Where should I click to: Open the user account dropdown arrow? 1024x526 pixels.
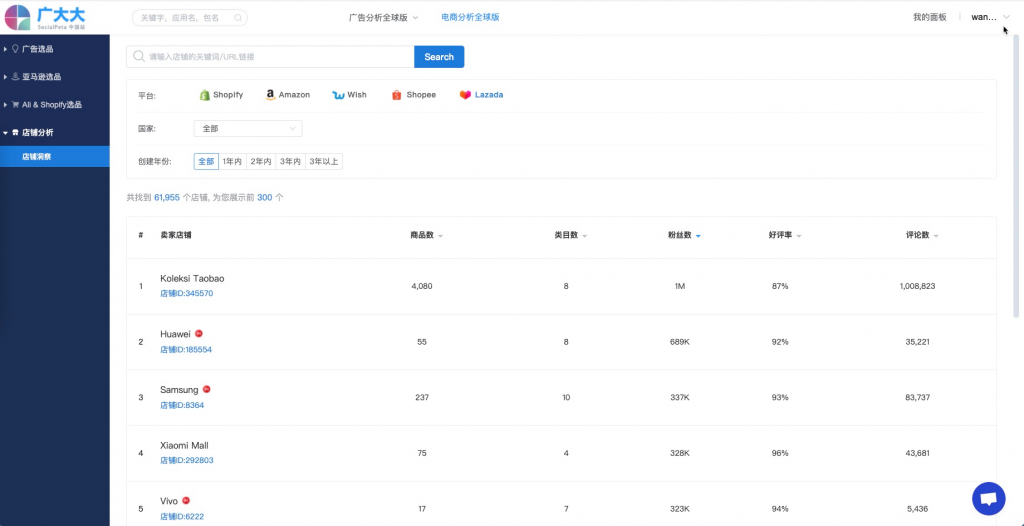[1006, 18]
